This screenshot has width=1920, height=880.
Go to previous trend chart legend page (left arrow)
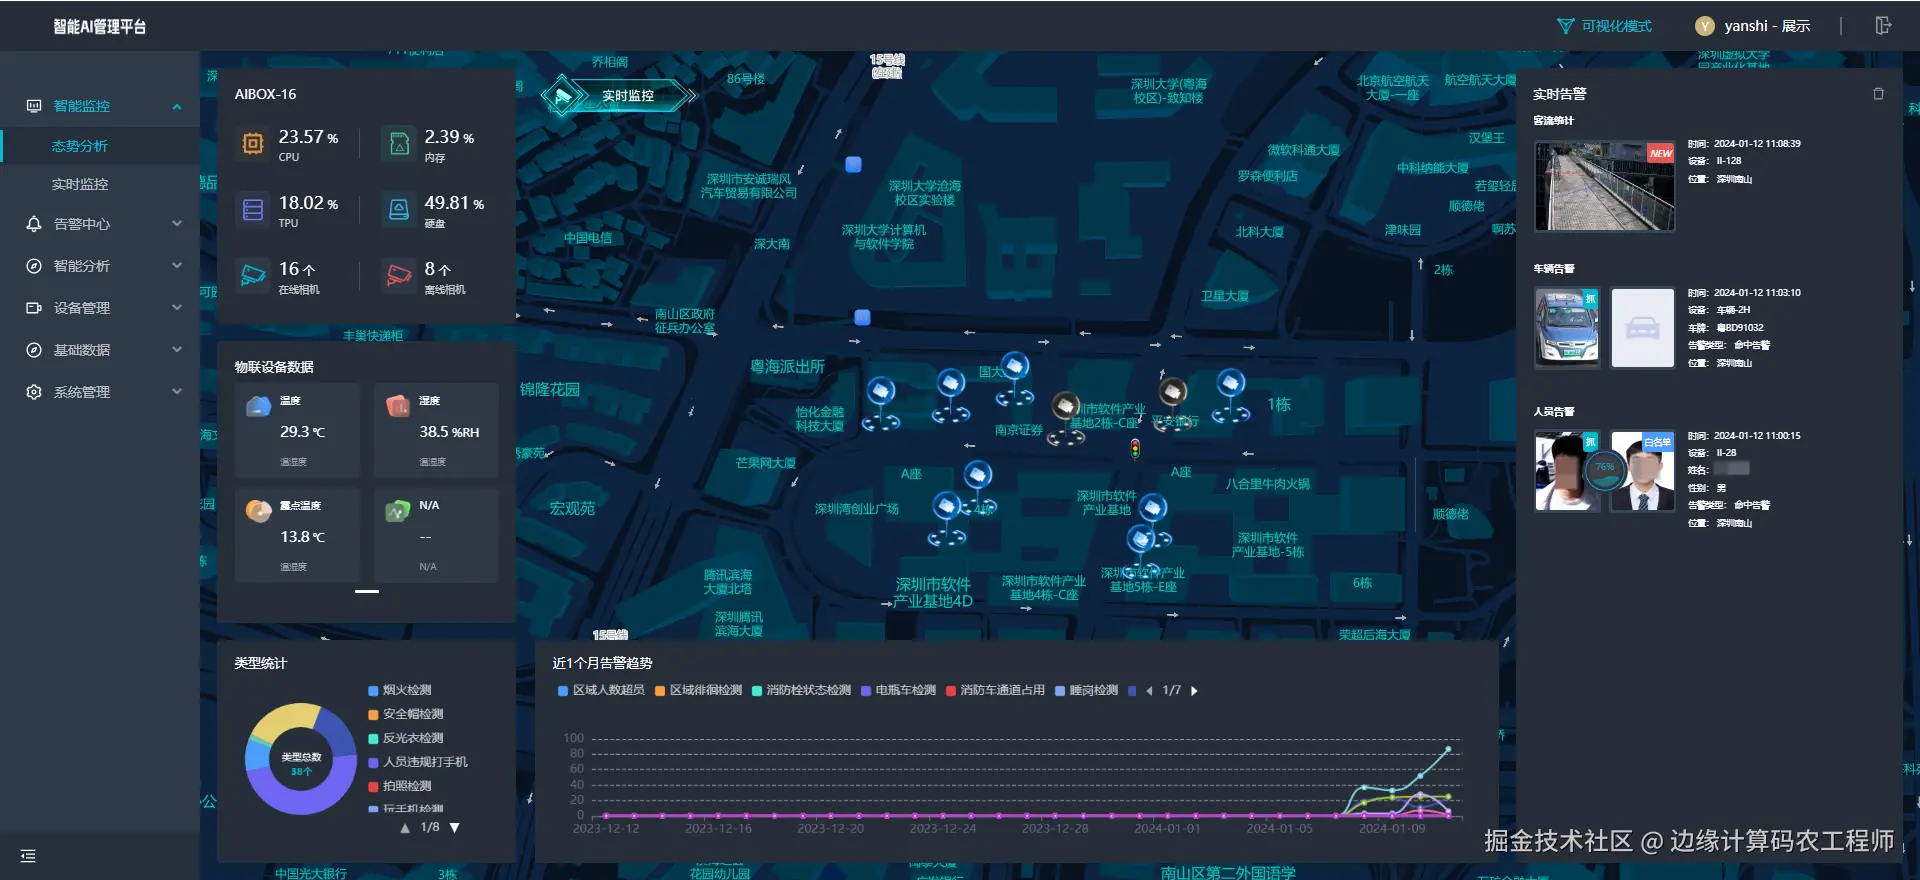click(x=1149, y=691)
